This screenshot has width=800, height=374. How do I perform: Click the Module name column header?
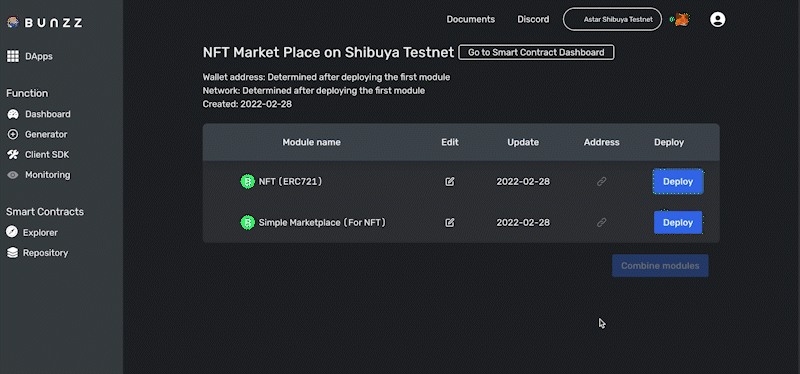coord(311,142)
